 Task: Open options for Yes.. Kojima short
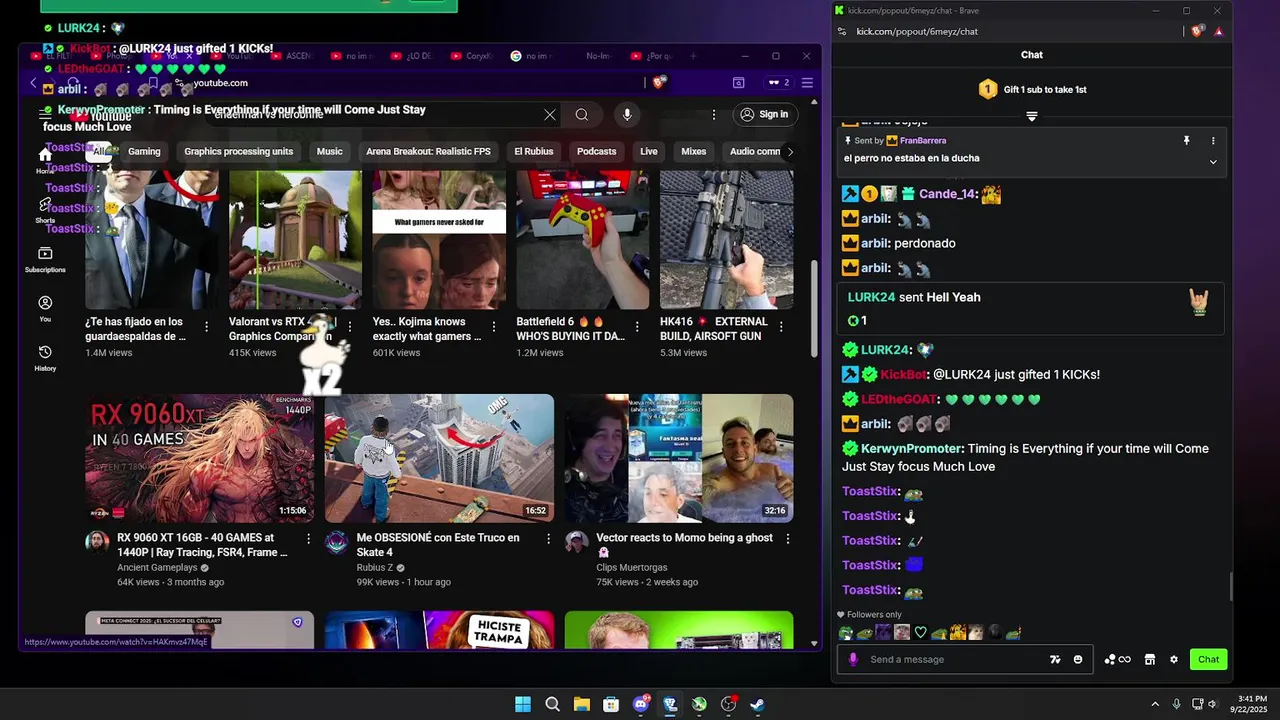pos(494,327)
